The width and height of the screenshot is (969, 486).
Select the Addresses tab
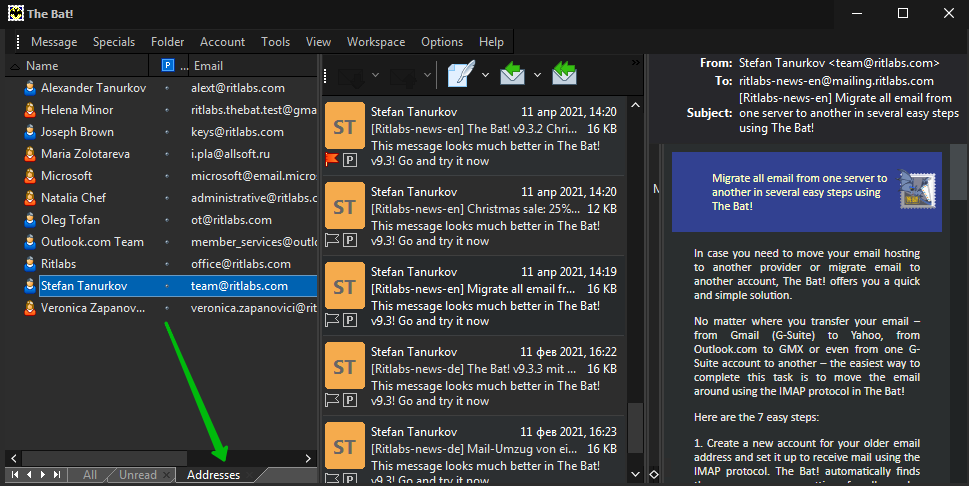[213, 475]
